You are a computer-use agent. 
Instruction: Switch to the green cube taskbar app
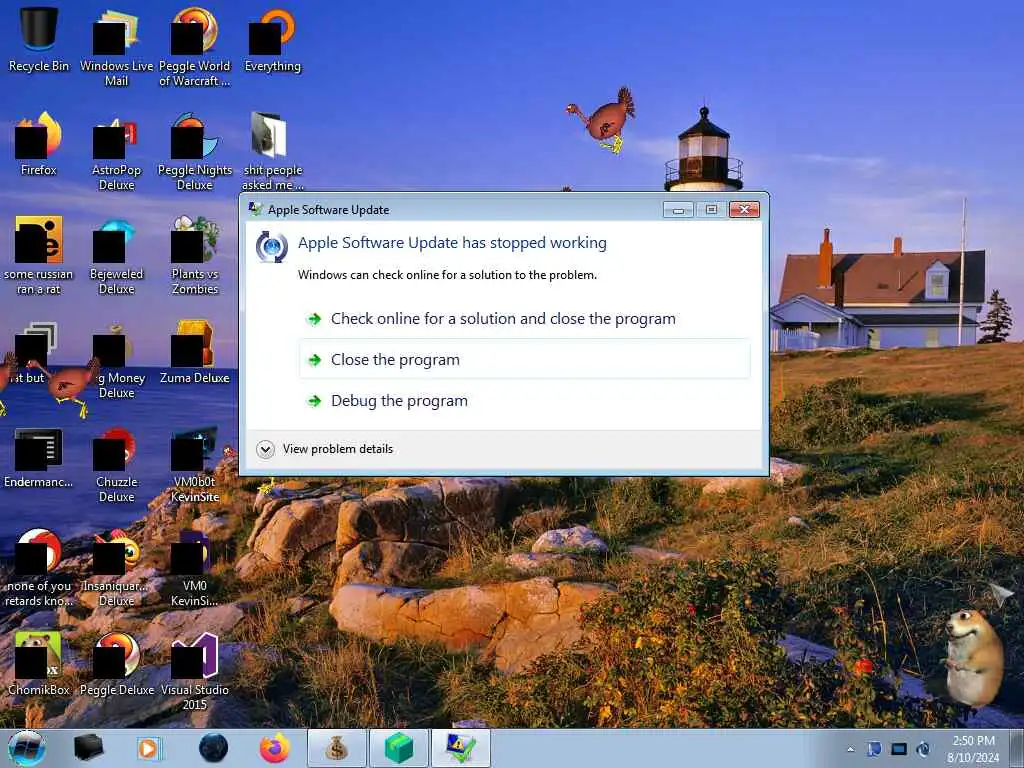pos(398,748)
